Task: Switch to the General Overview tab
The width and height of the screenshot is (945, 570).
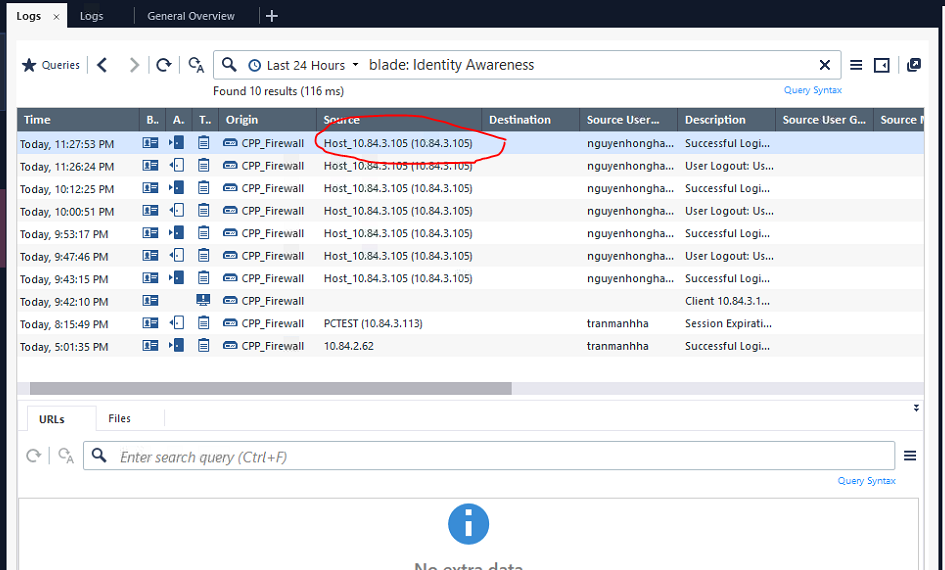Action: point(191,16)
